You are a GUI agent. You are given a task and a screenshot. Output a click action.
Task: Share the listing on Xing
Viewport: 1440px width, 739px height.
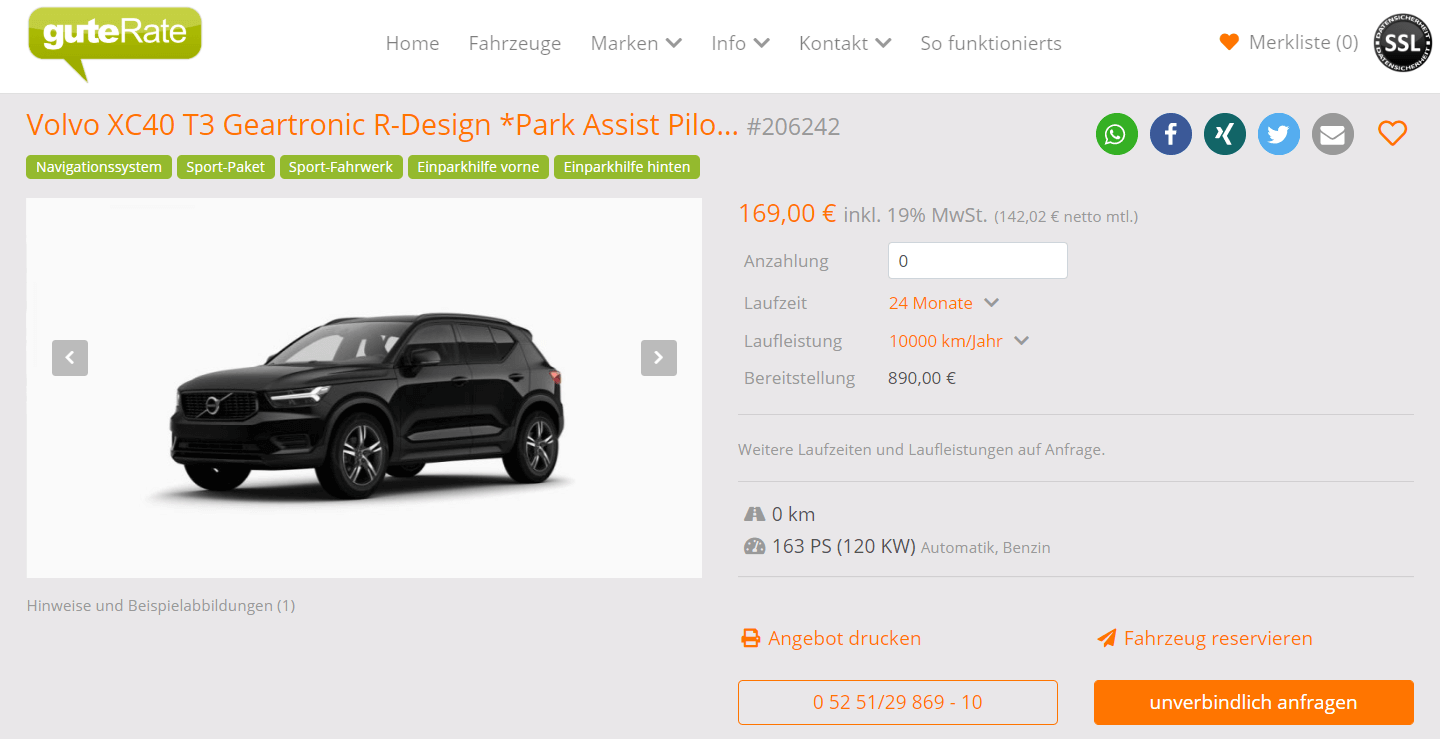coord(1225,134)
